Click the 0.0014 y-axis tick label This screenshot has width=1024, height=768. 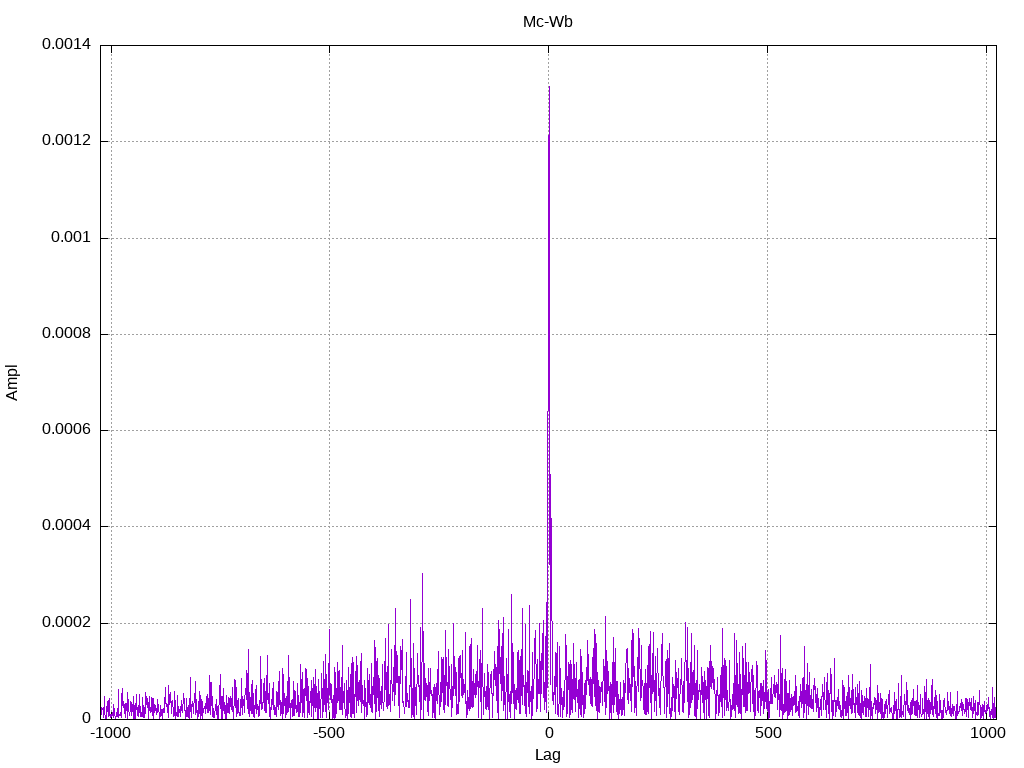67,44
